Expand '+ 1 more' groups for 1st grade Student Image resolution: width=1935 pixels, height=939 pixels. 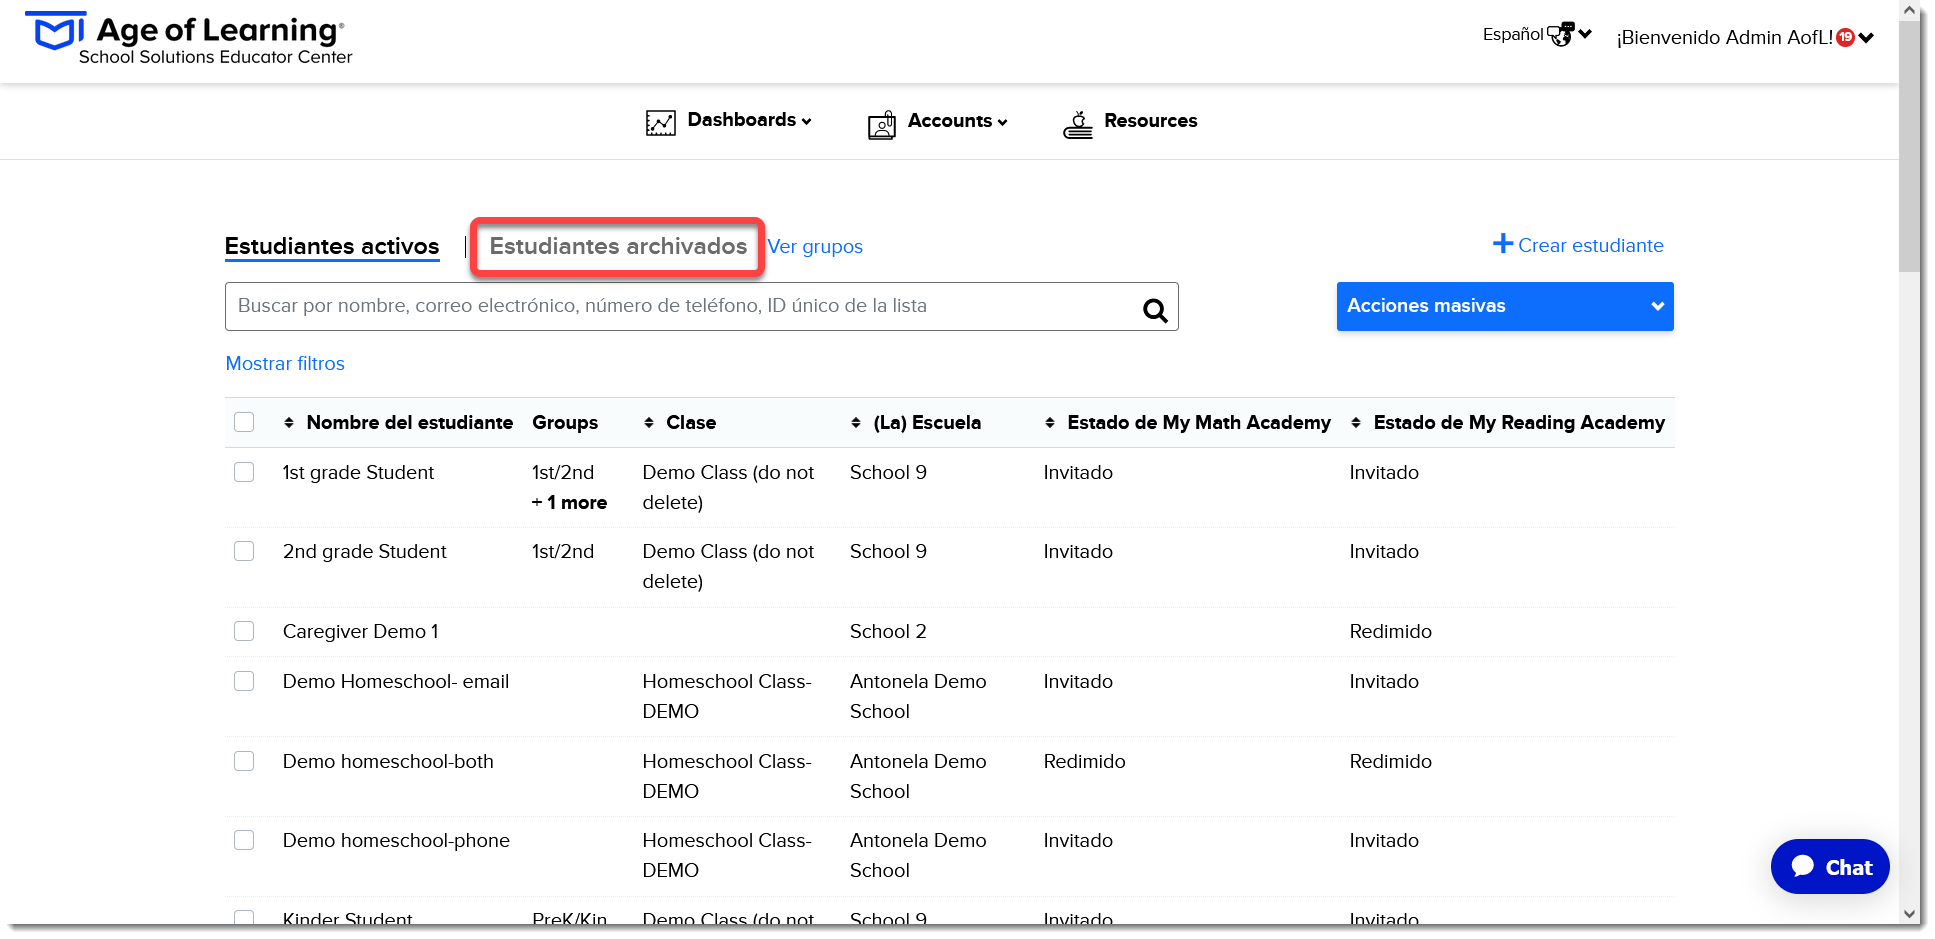[569, 502]
